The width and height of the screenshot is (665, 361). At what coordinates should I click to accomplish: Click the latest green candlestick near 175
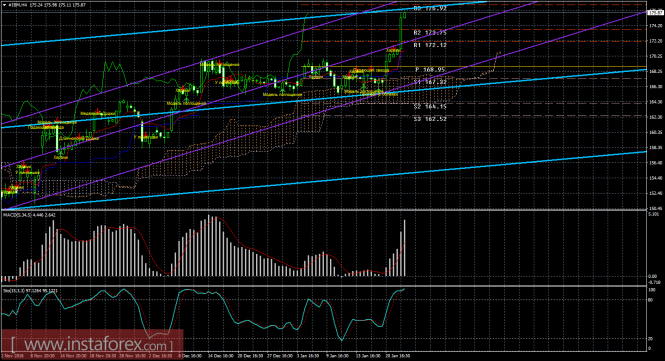tap(405, 15)
